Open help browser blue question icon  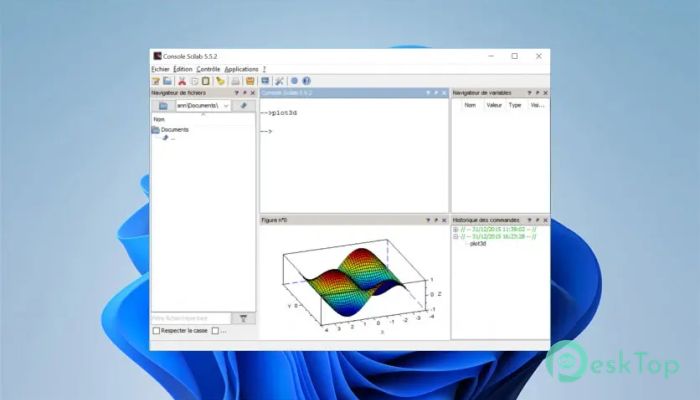pyautogui.click(x=306, y=81)
